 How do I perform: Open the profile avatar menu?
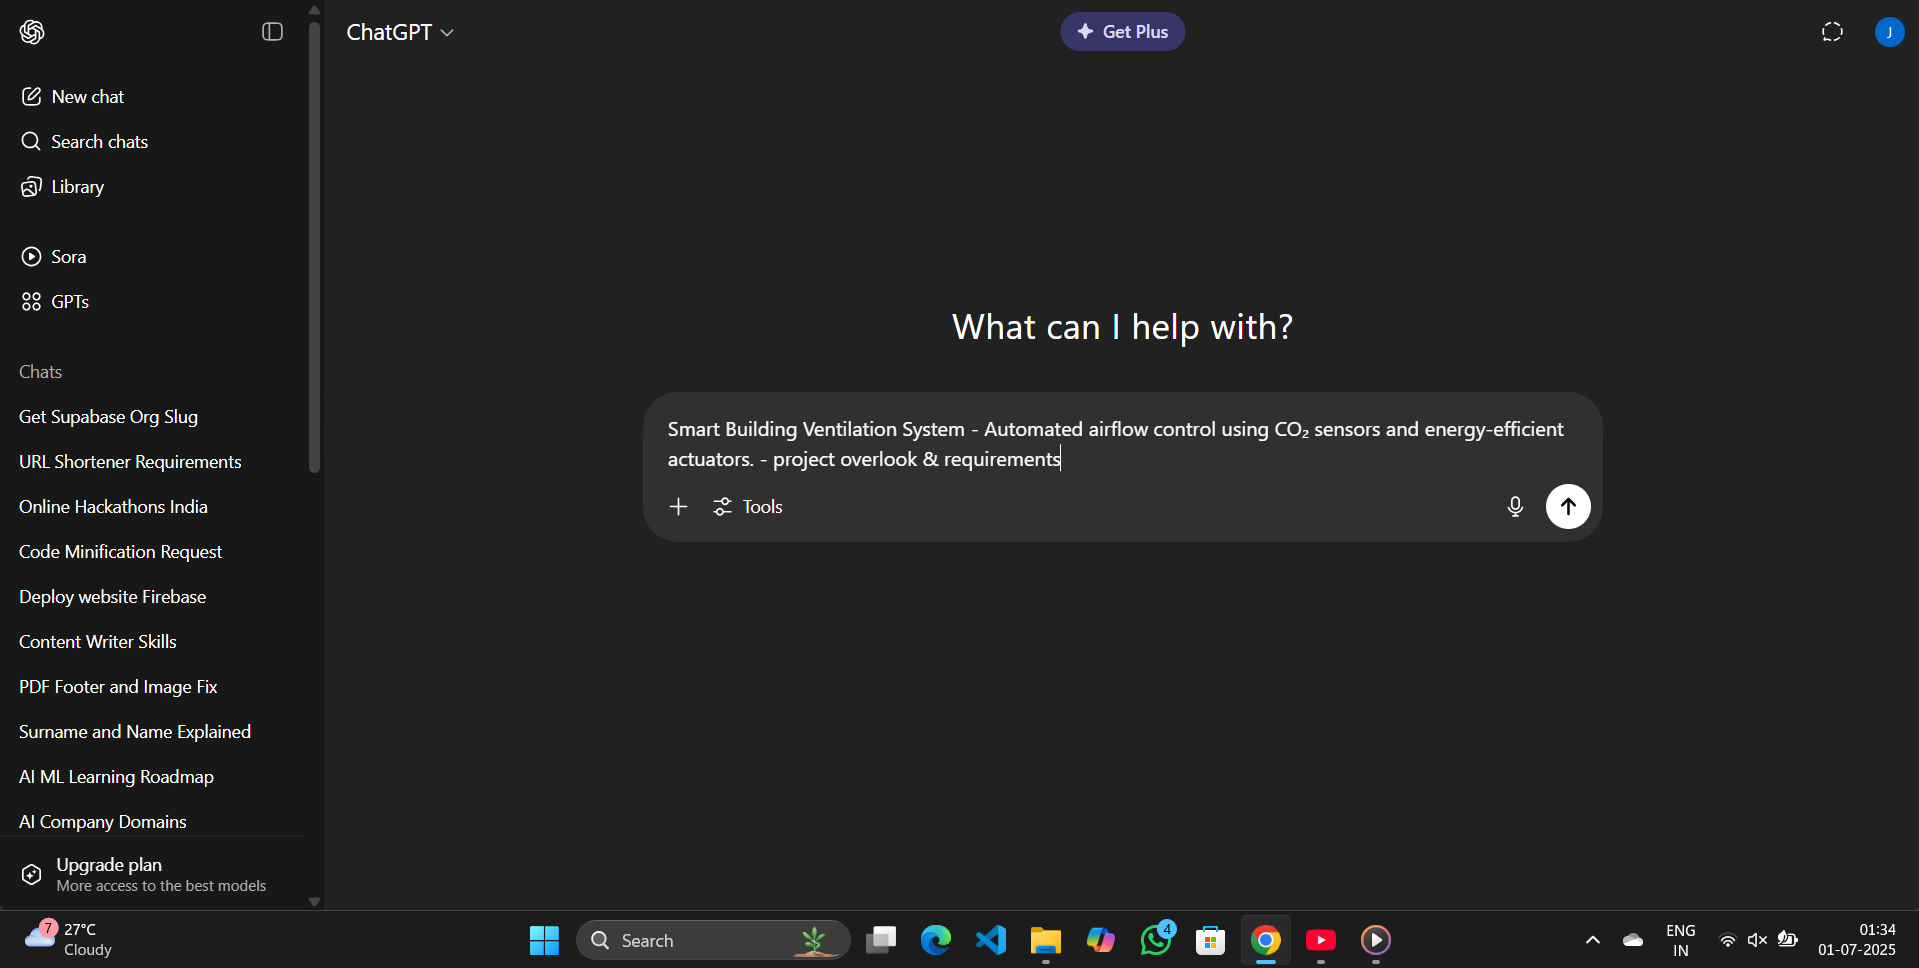click(1889, 32)
